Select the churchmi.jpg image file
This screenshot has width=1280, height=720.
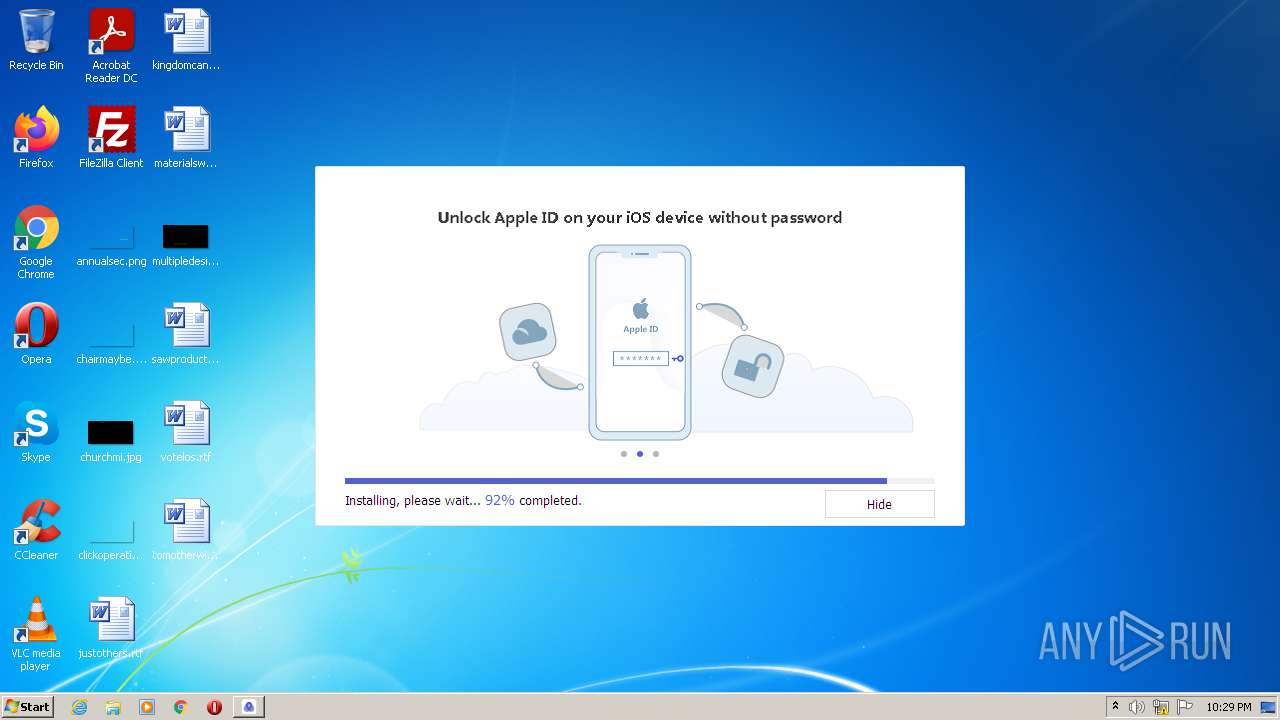pyautogui.click(x=111, y=439)
